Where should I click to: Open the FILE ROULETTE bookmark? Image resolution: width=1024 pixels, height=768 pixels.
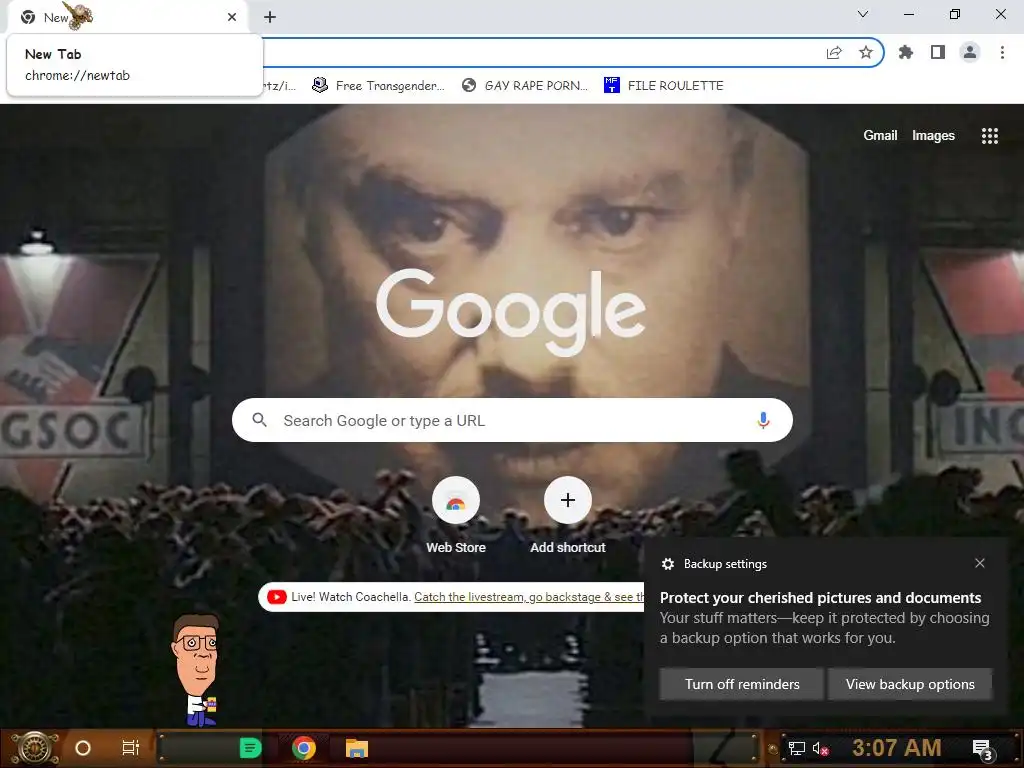coord(664,86)
